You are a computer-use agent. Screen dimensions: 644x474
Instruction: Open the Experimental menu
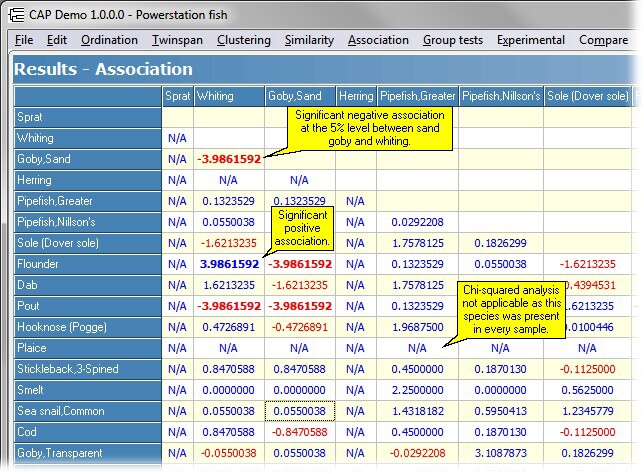pyautogui.click(x=531, y=40)
